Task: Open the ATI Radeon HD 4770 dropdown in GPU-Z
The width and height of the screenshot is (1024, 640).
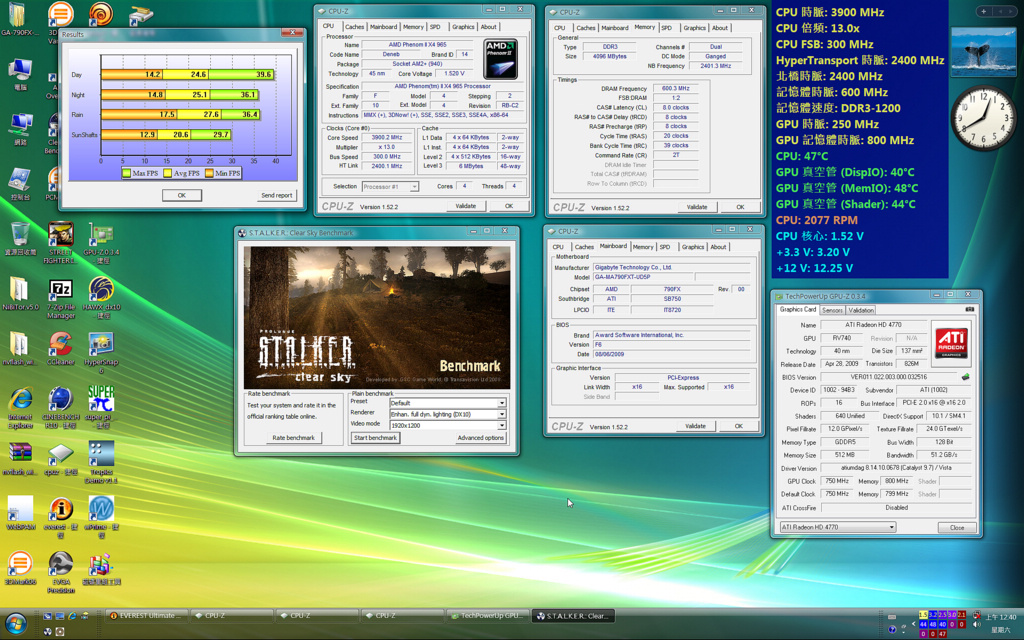Action: (x=837, y=527)
